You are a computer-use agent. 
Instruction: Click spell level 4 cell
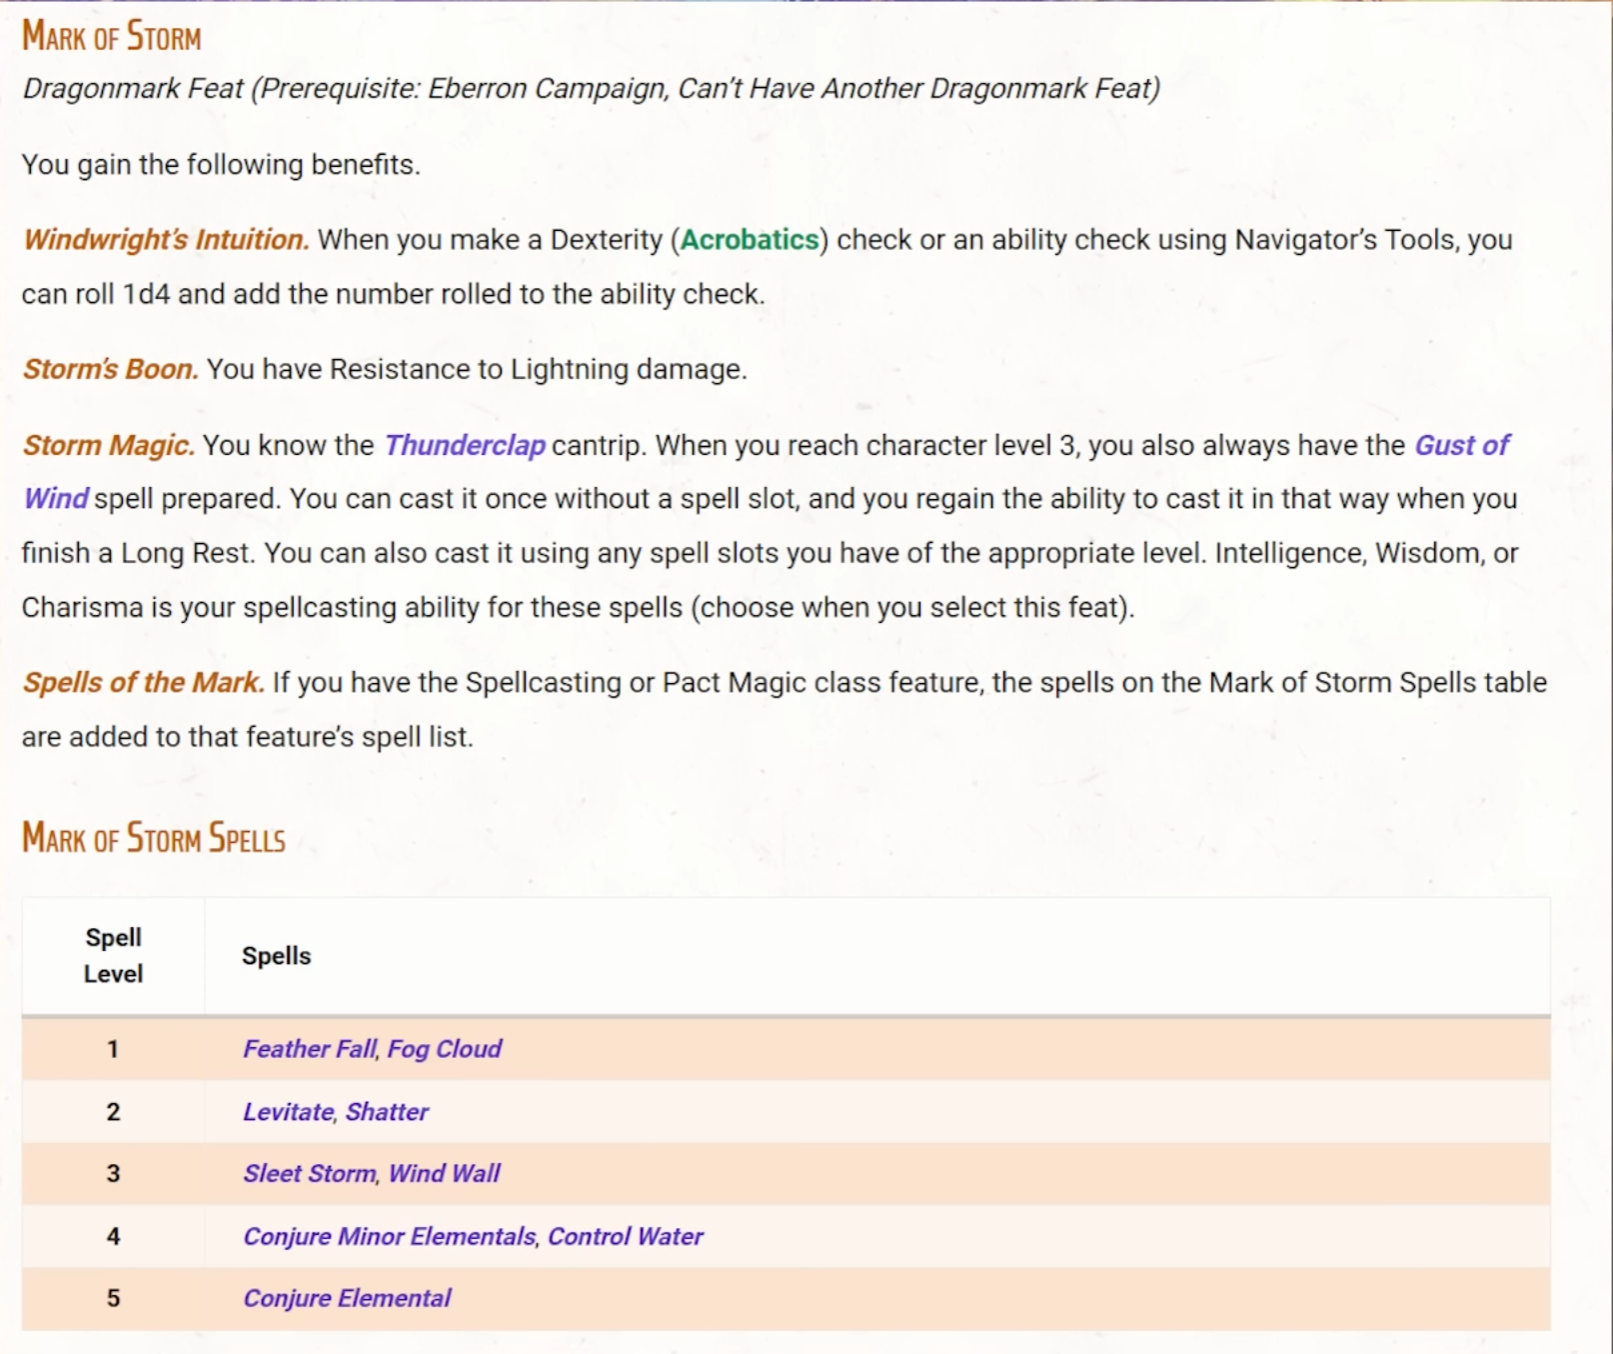coord(113,1237)
